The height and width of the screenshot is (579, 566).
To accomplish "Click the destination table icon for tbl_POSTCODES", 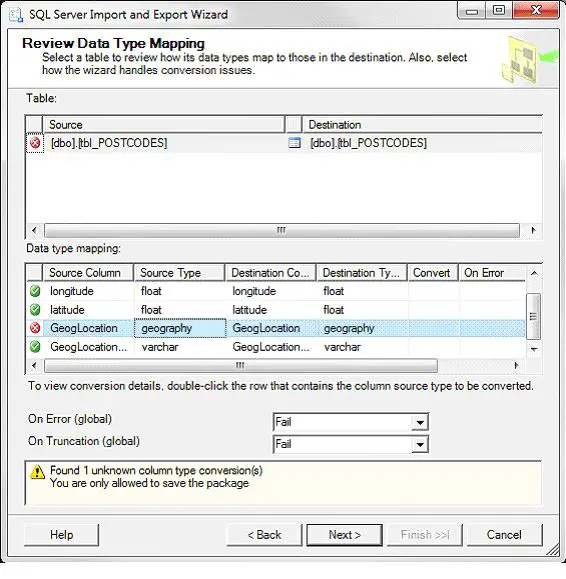I will click(x=294, y=143).
